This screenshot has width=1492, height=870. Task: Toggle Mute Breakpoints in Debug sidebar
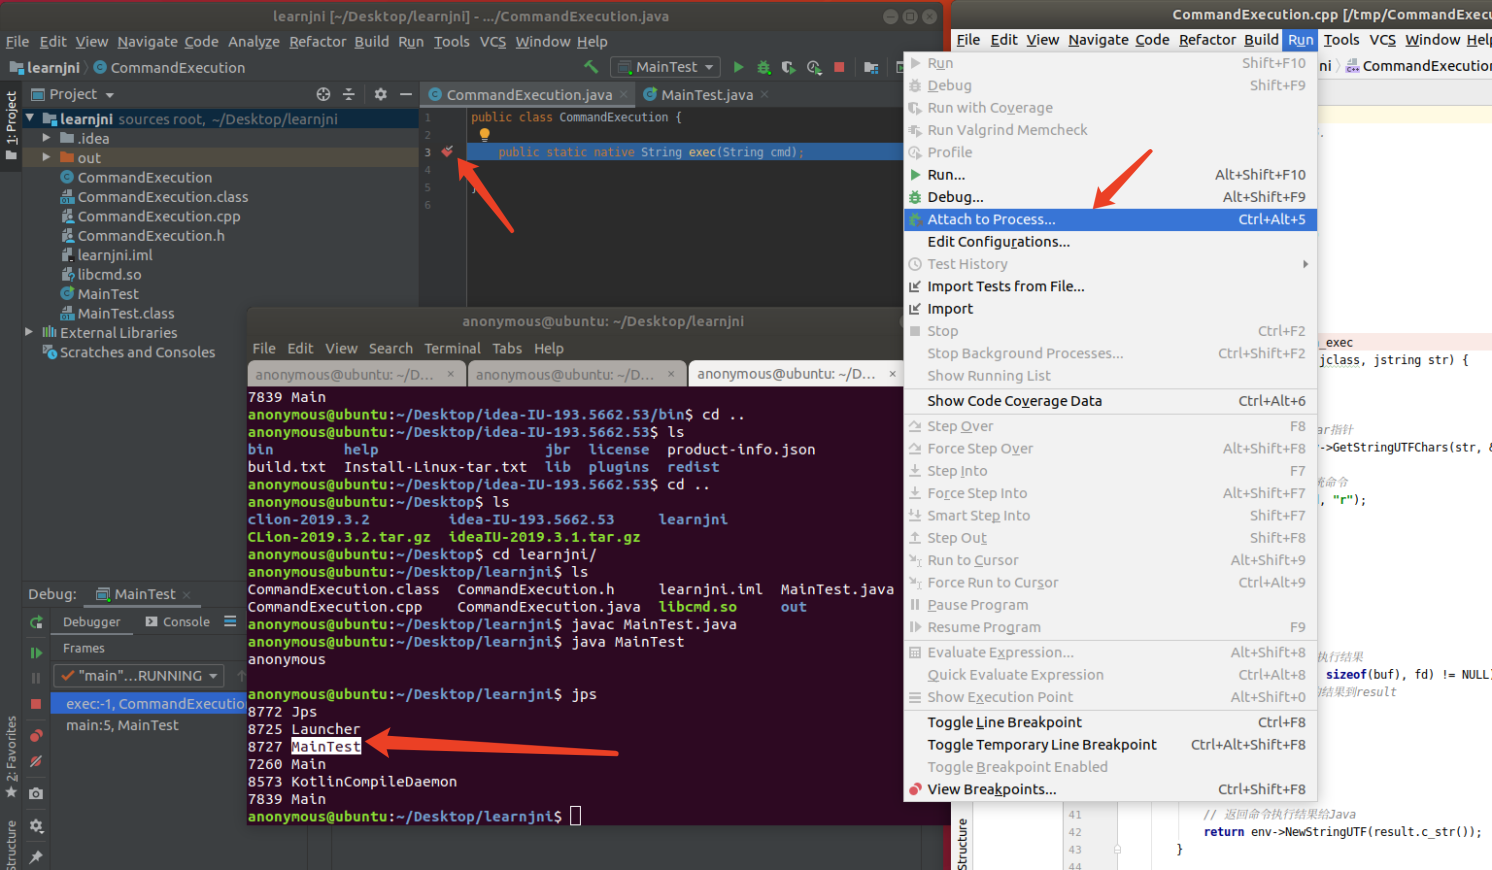pos(36,762)
